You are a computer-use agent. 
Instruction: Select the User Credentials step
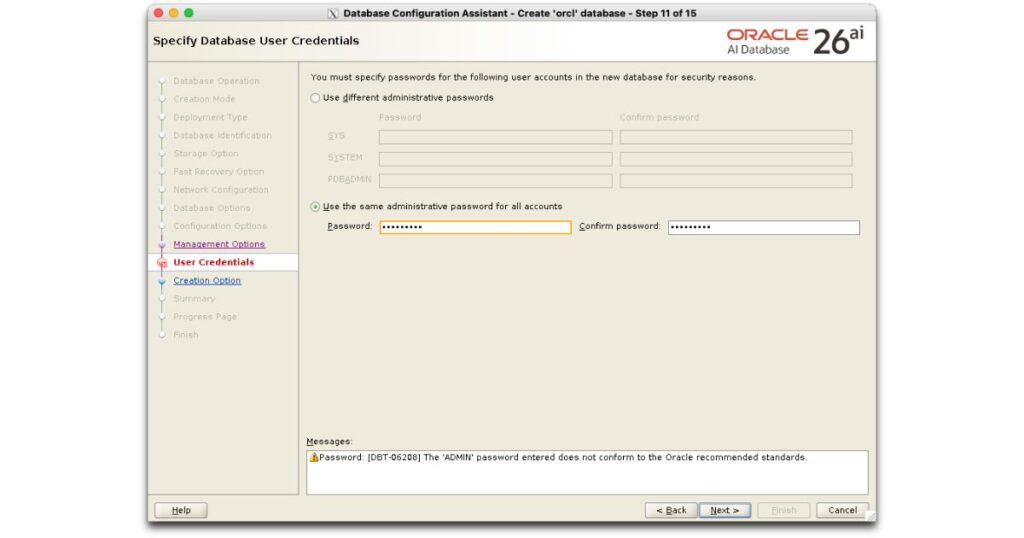(214, 262)
